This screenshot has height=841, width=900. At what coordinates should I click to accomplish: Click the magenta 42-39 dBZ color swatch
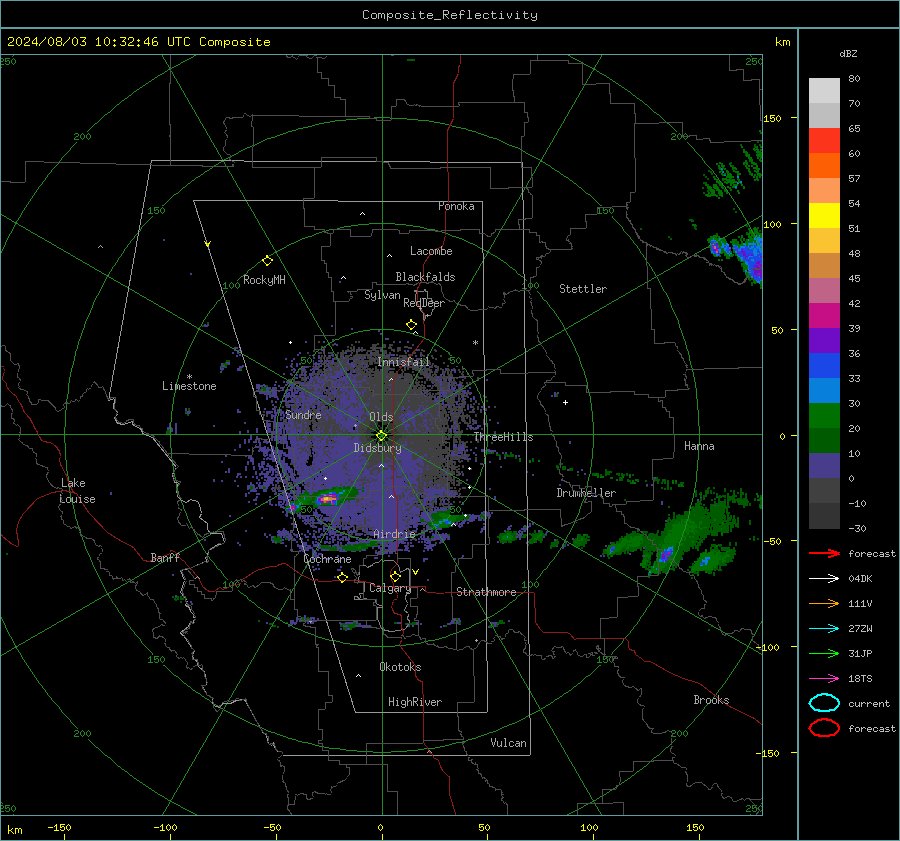pyautogui.click(x=824, y=316)
